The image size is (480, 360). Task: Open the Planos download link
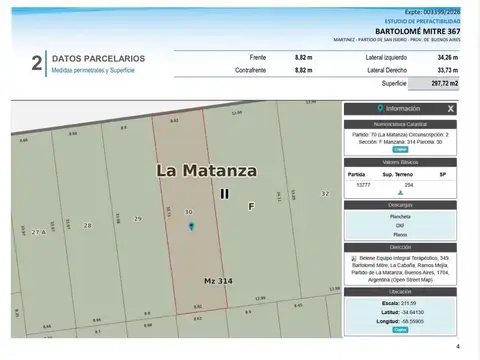400,235
